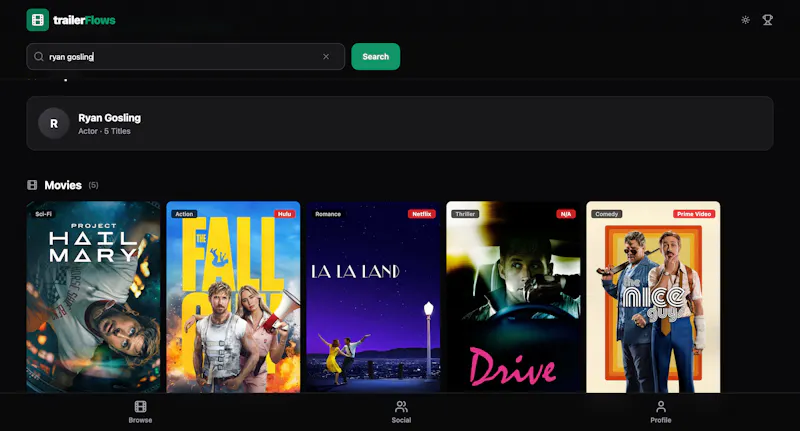
Task: Focus the search field containing ryan gosling
Action: point(186,57)
